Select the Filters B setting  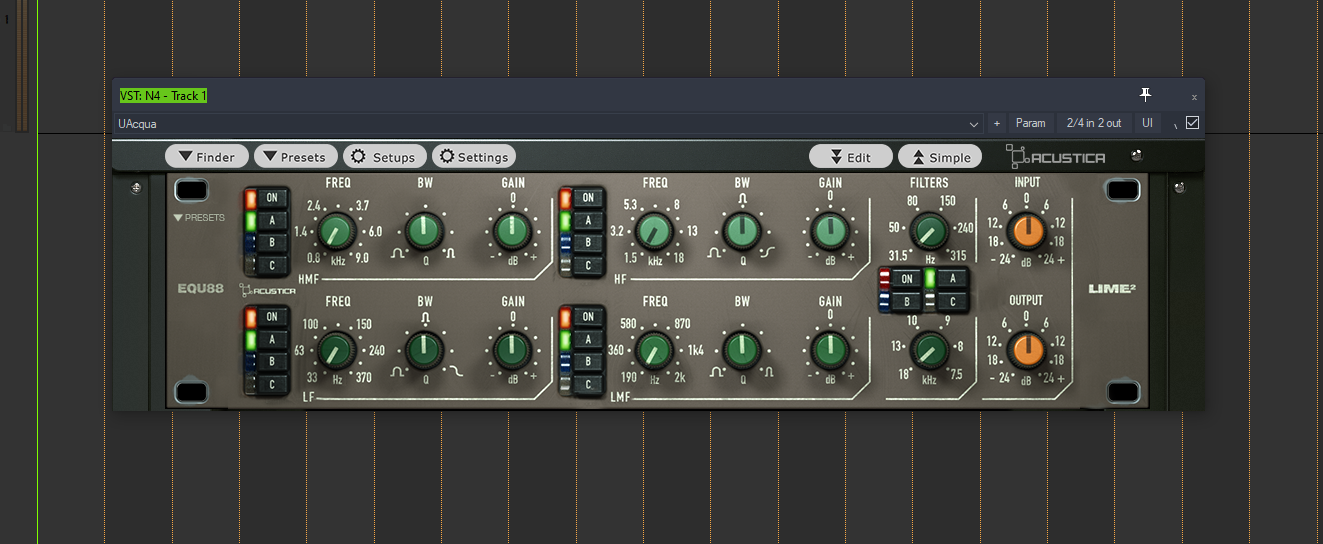[x=906, y=301]
